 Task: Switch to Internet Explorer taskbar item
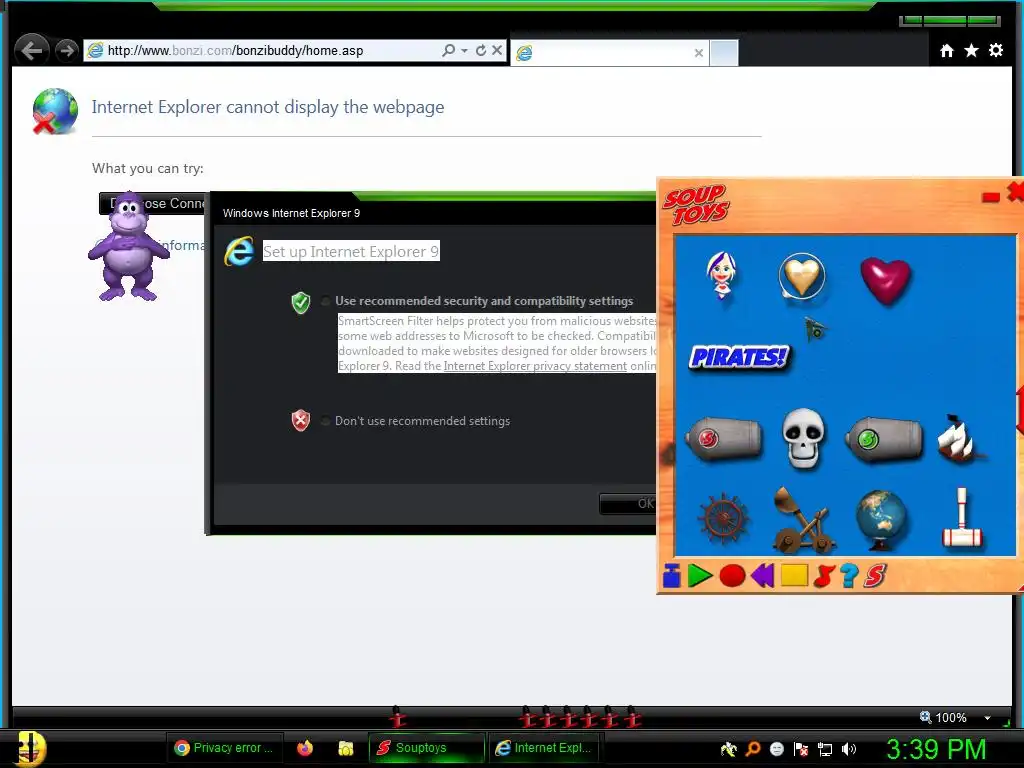pyautogui.click(x=544, y=748)
